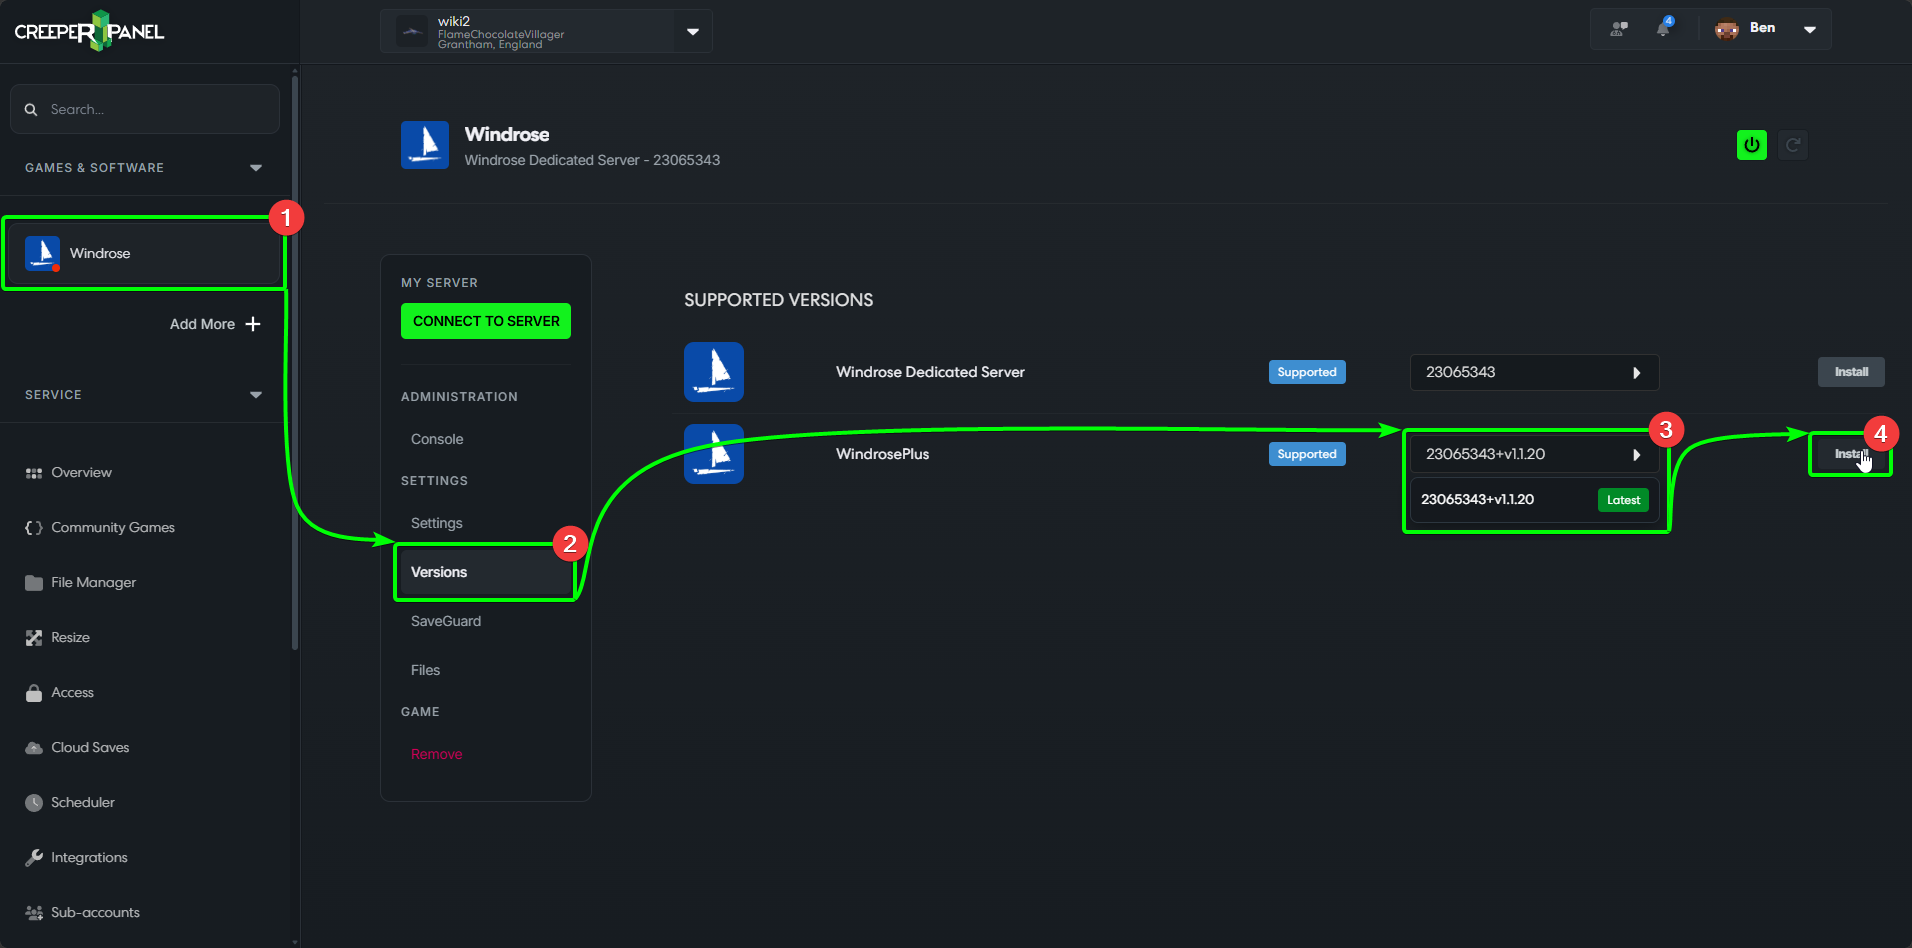Click the Community Games braces icon
The image size is (1912, 948).
(34, 528)
